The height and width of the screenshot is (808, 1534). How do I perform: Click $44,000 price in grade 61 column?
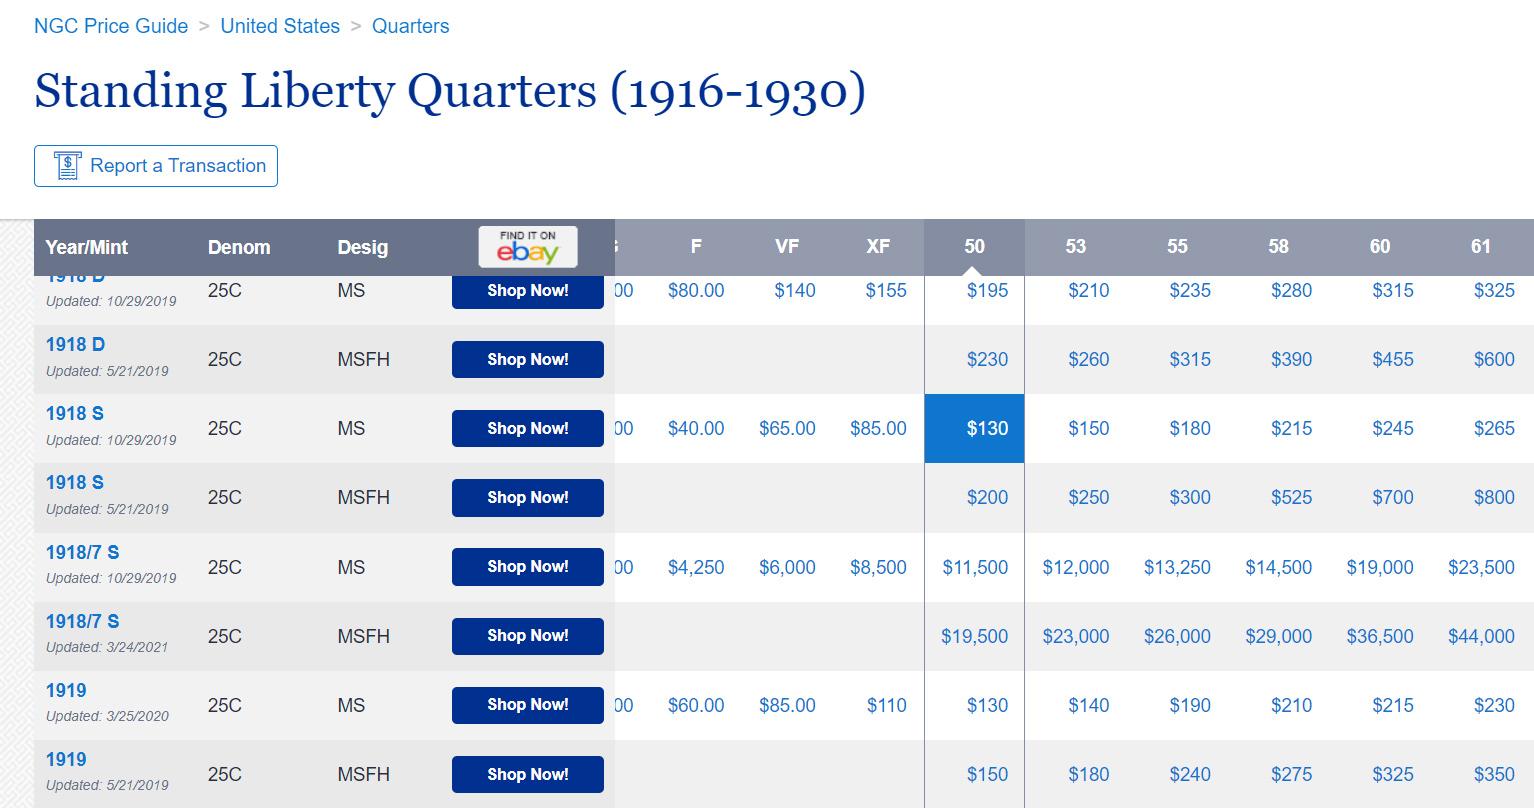1481,636
